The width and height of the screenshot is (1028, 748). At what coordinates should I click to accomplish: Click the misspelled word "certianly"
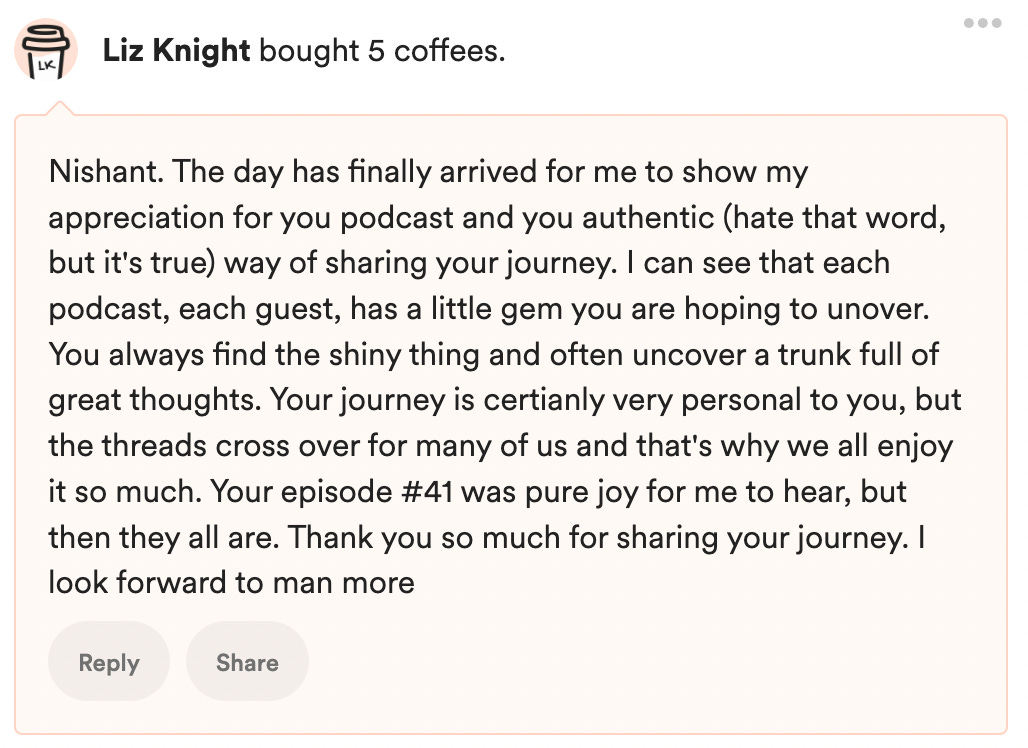(548, 401)
